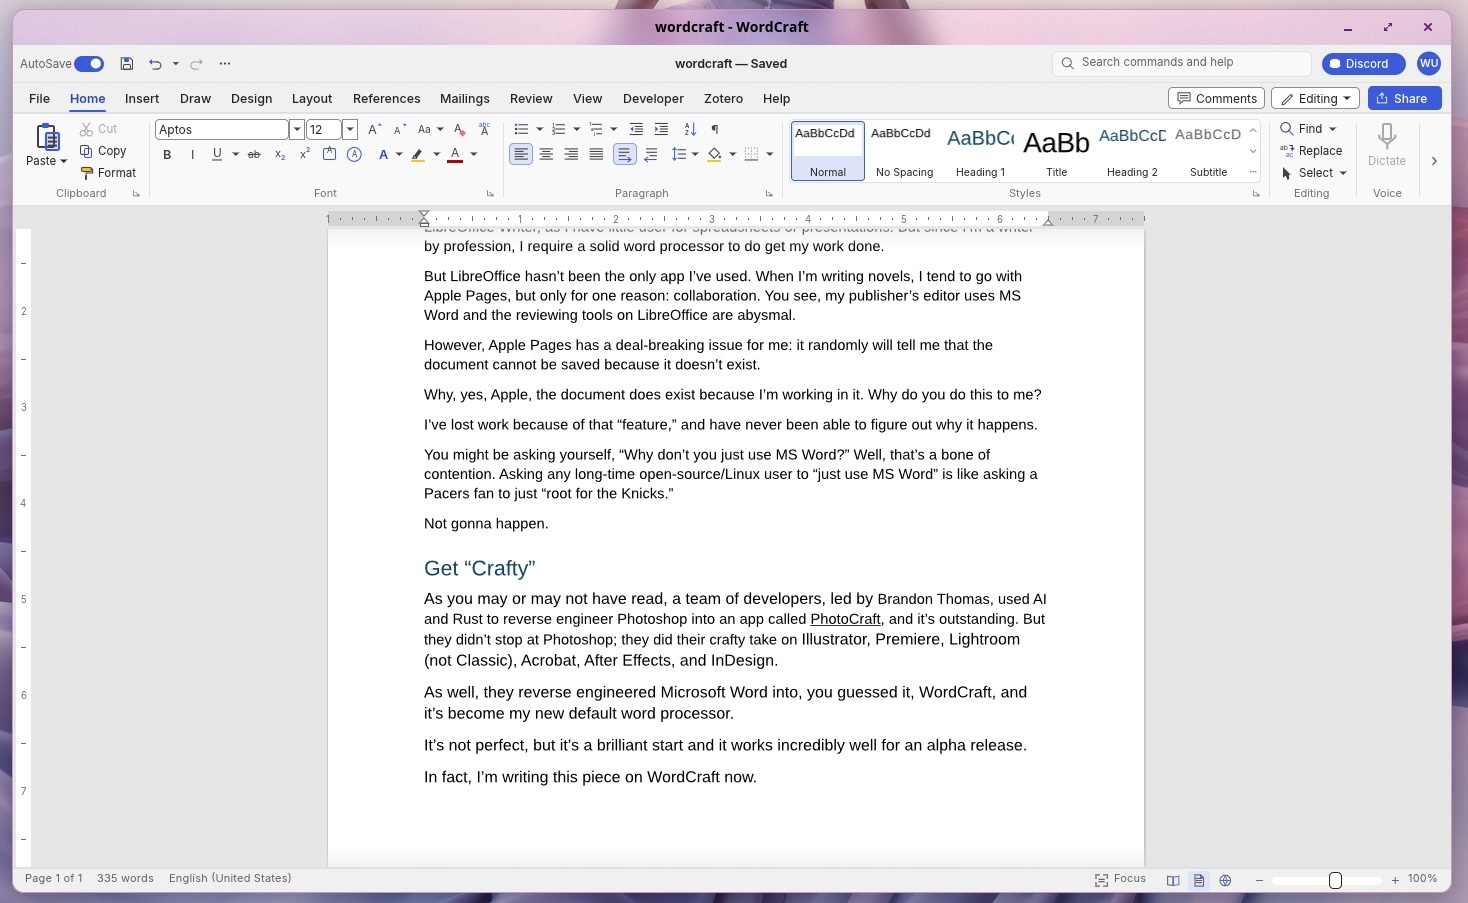Screen dimensions: 1468x903
Task: Open the Comments pane button
Action: pos(1216,98)
